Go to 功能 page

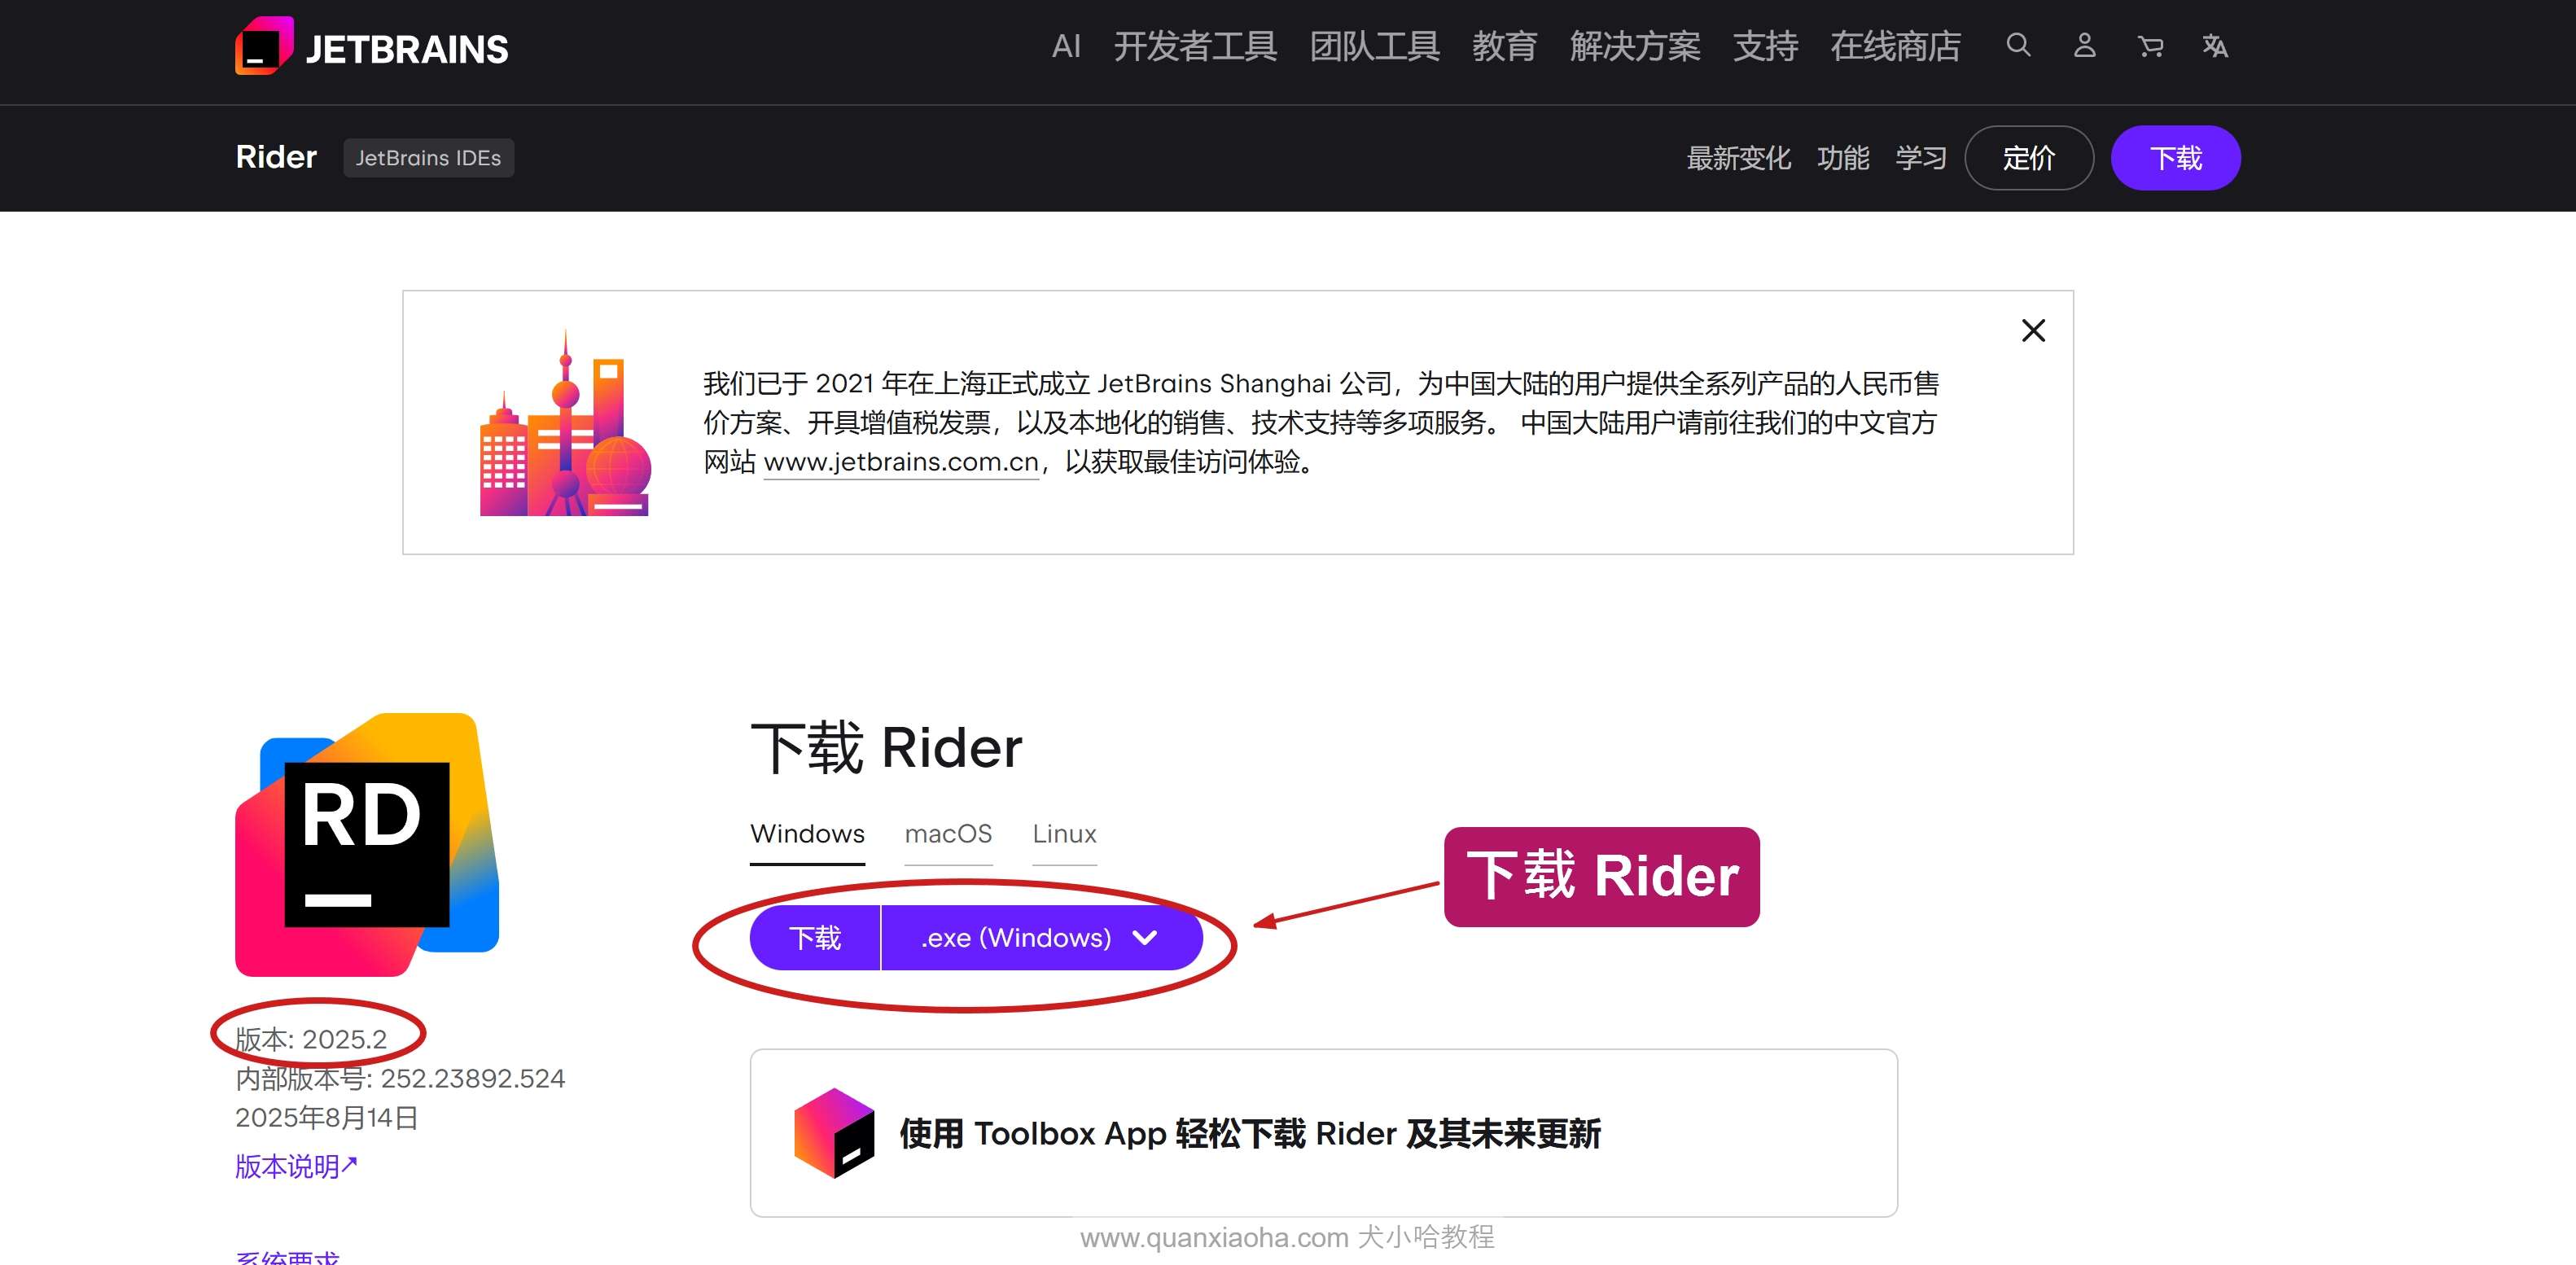point(1843,158)
